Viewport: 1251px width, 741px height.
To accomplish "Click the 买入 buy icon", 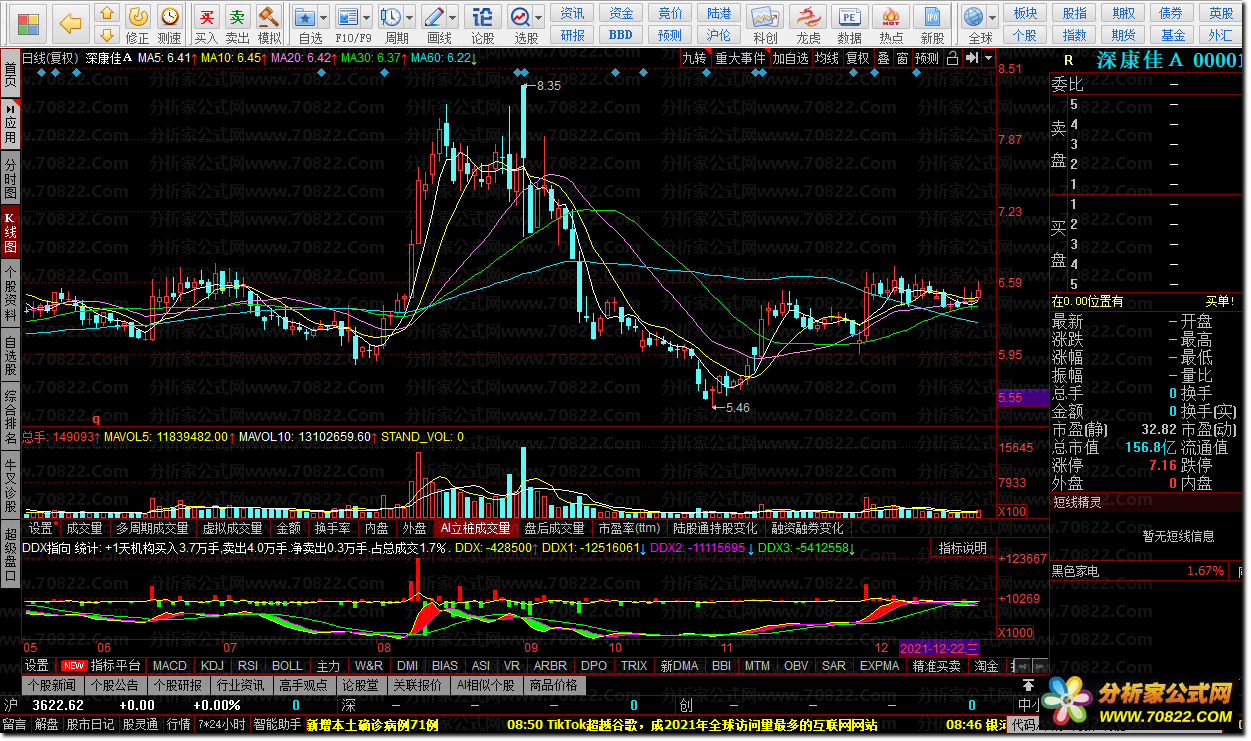I will click(x=206, y=16).
